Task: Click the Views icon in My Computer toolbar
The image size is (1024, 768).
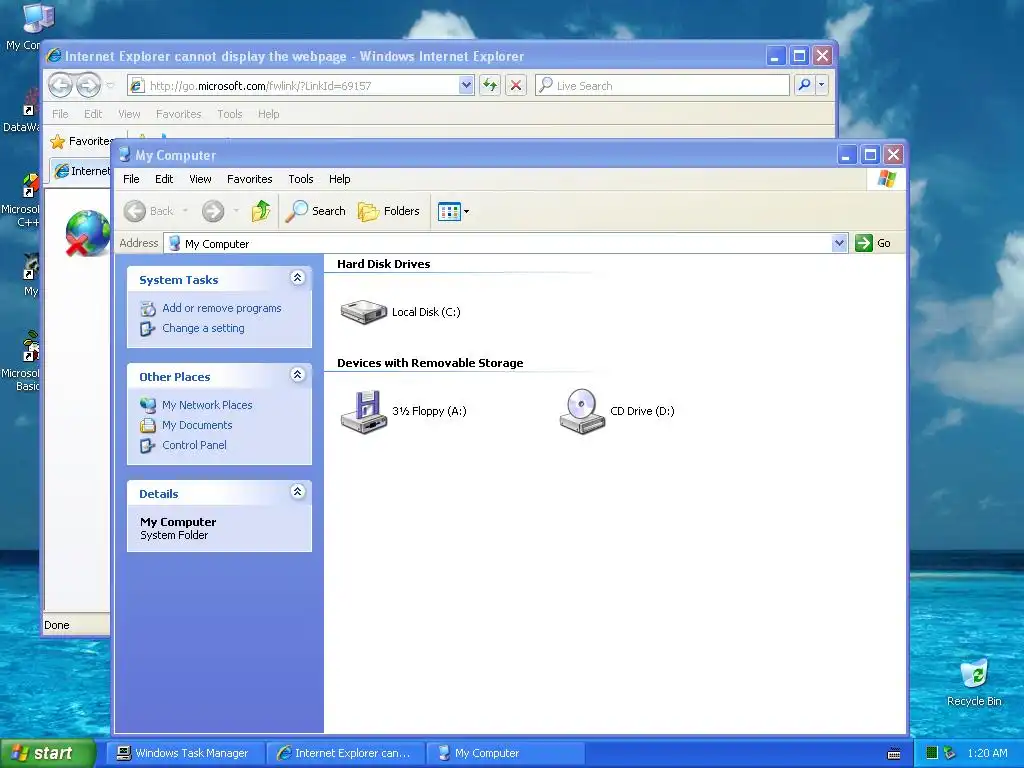Action: click(x=449, y=212)
